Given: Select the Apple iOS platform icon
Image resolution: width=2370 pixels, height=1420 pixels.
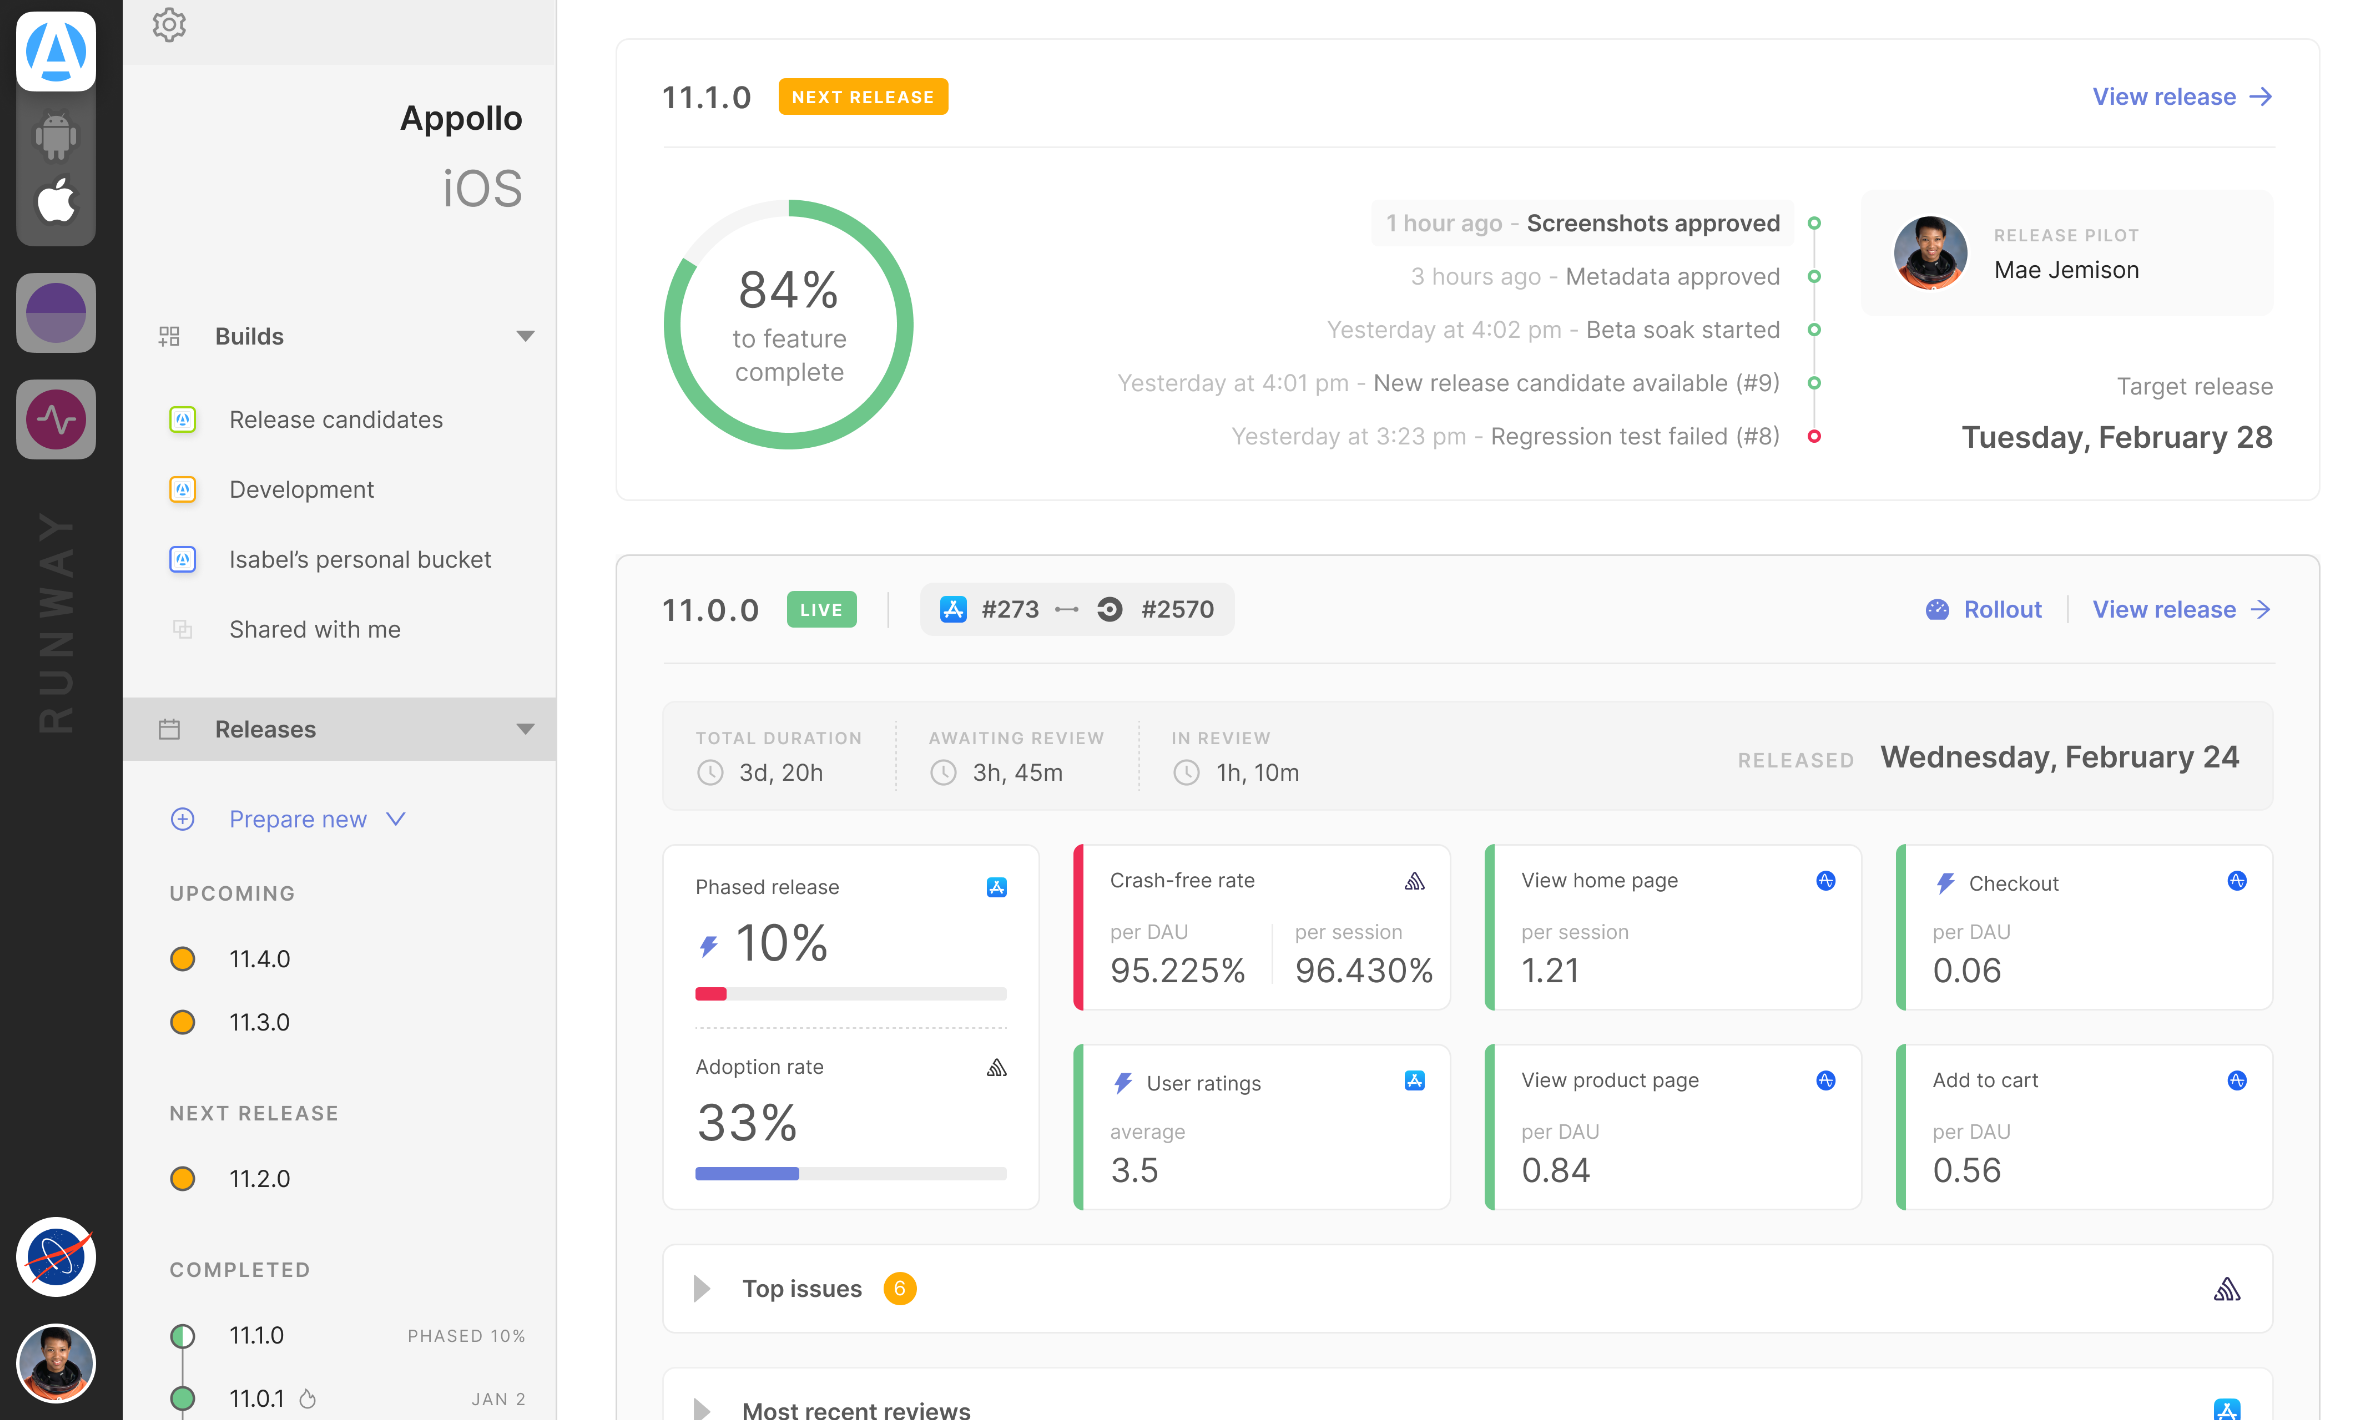Looking at the screenshot, I should [x=56, y=200].
